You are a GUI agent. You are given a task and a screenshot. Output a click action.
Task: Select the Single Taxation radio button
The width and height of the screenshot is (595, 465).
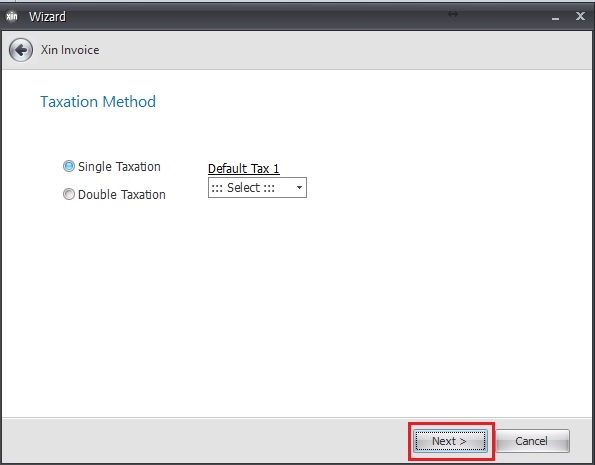tap(69, 166)
